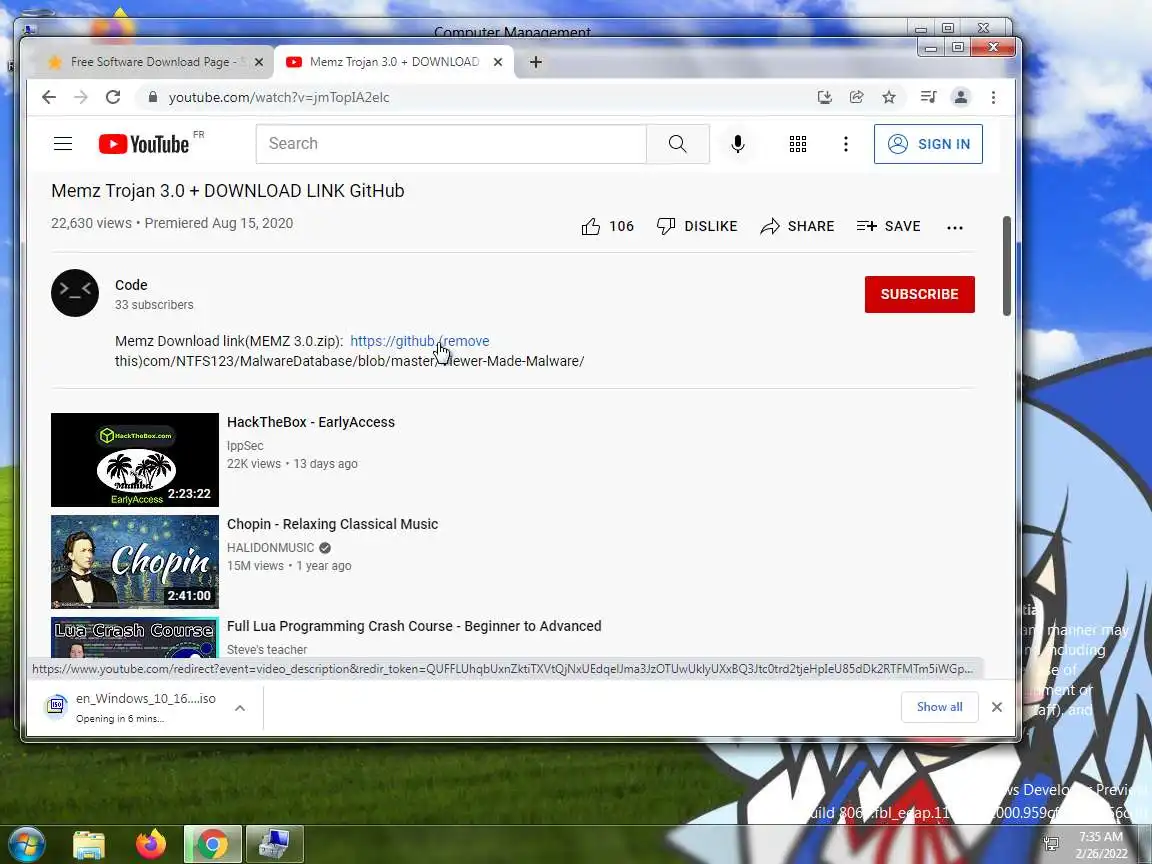Image resolution: width=1152 pixels, height=864 pixels.
Task: Click SHARE under the video title
Action: [797, 226]
